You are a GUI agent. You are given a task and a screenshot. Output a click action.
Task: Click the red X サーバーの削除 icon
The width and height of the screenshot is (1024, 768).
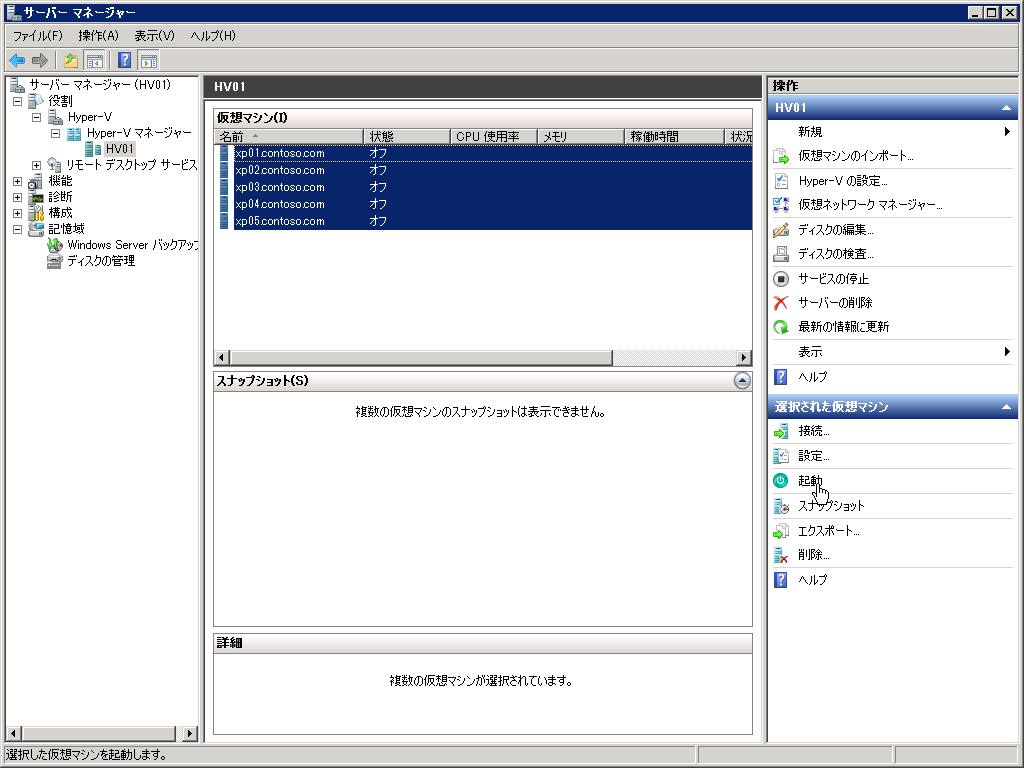[781, 303]
